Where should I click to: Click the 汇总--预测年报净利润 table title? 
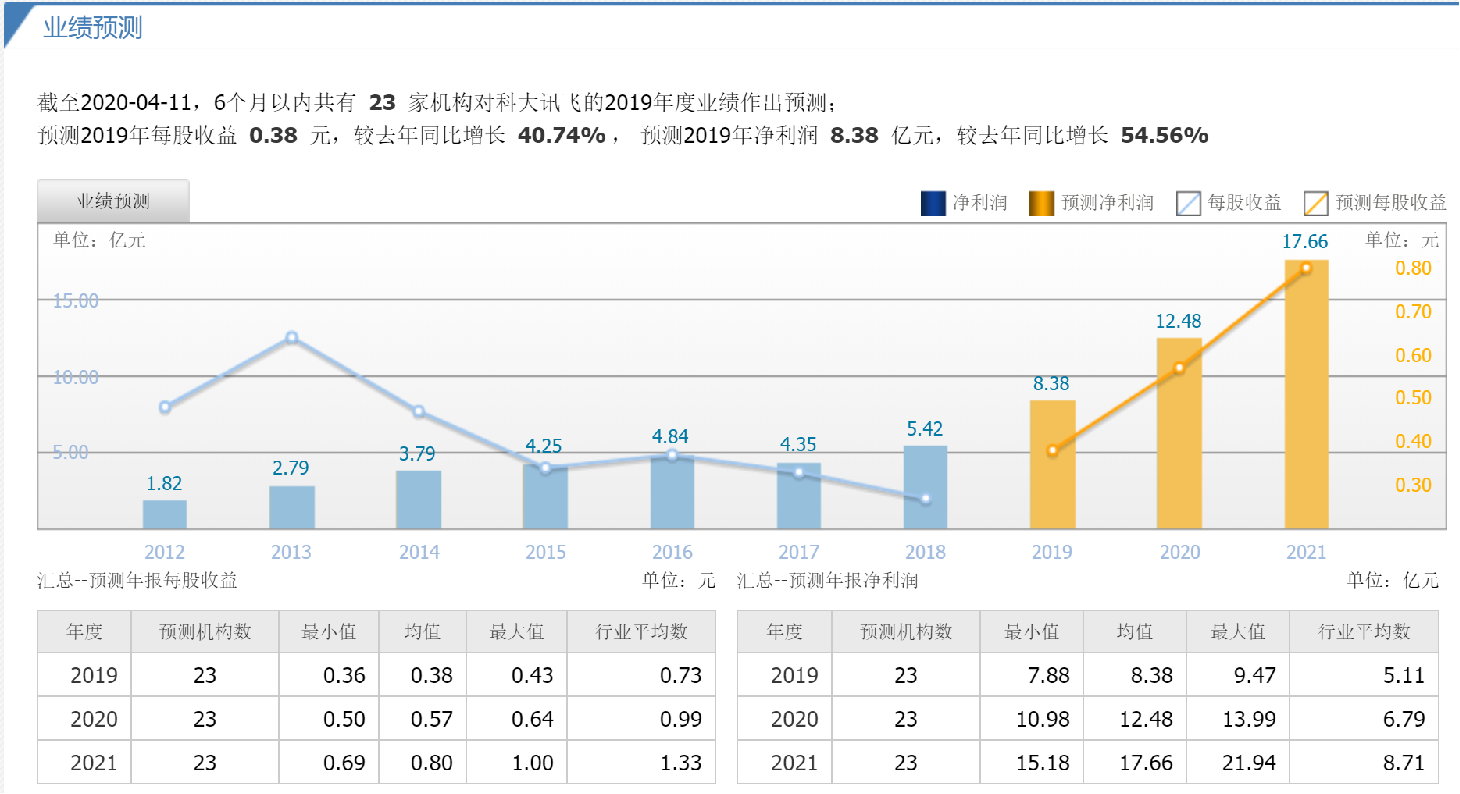pos(827,580)
